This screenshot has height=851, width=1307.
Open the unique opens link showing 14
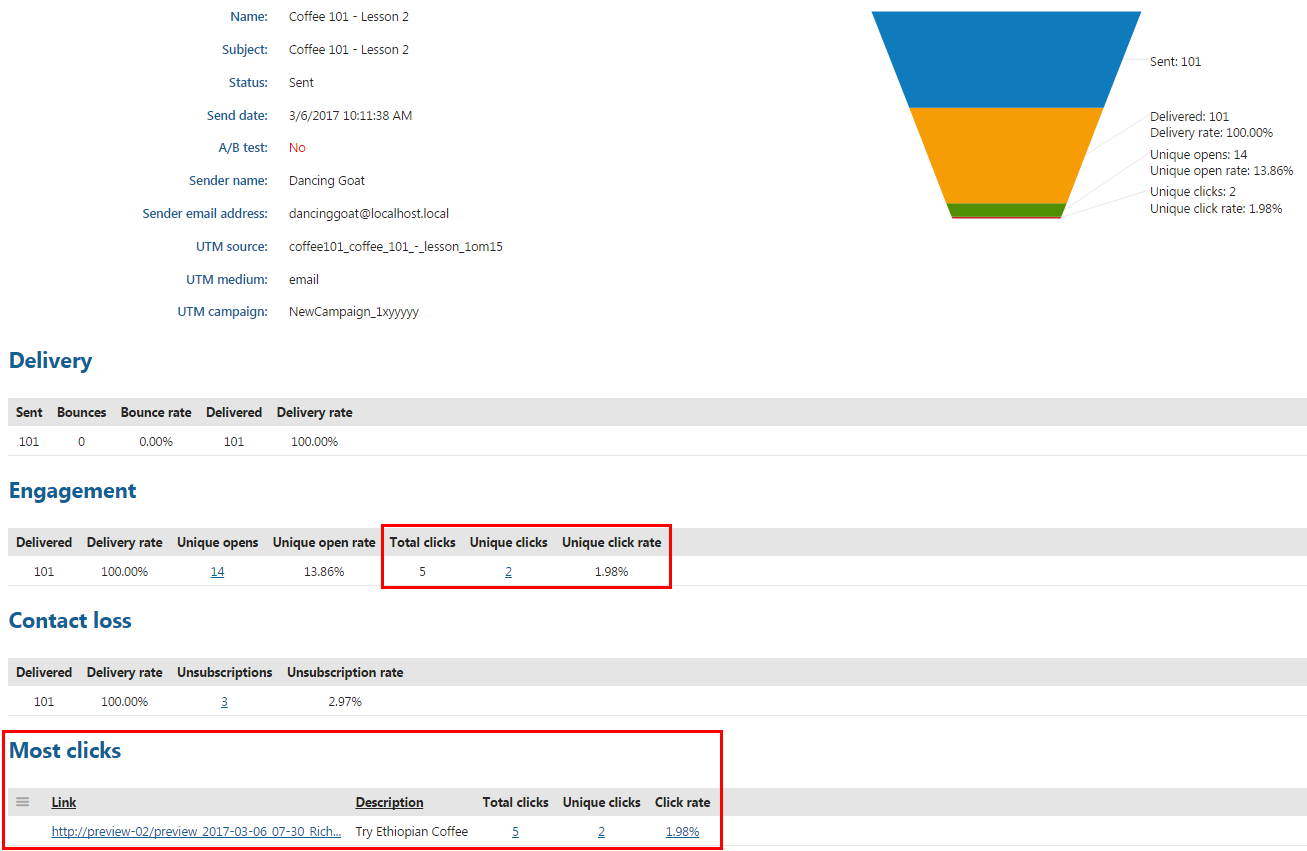point(217,571)
